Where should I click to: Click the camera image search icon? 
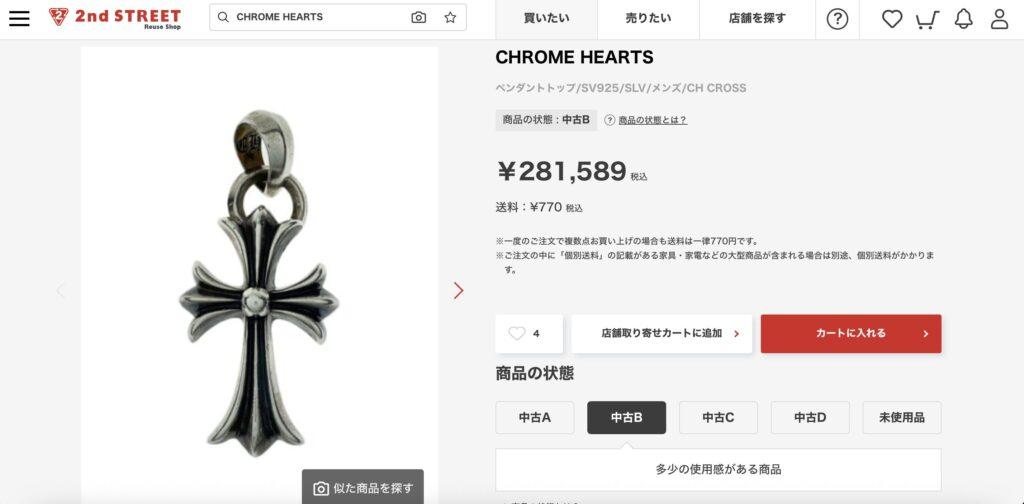(419, 18)
